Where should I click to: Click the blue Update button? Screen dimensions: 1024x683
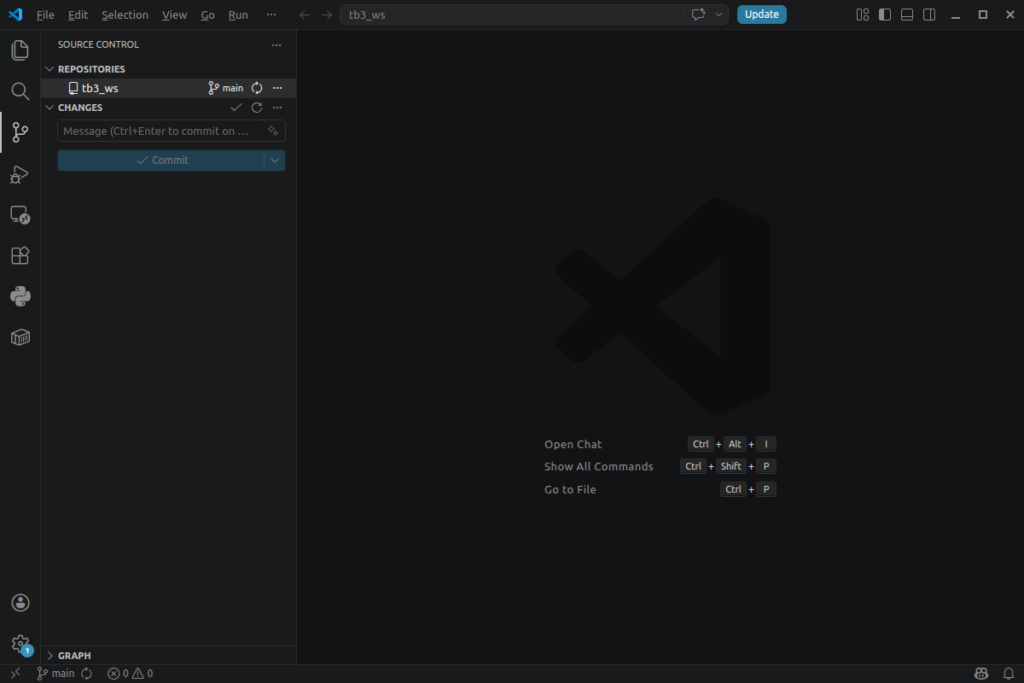(761, 14)
